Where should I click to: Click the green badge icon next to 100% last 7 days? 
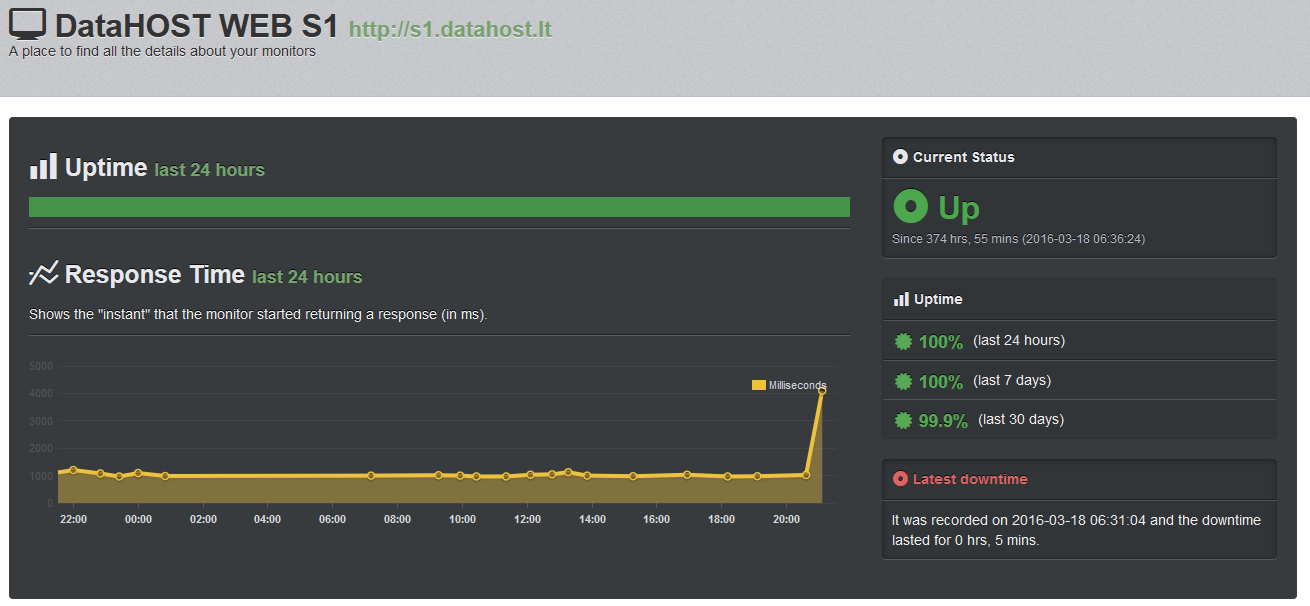[x=903, y=381]
